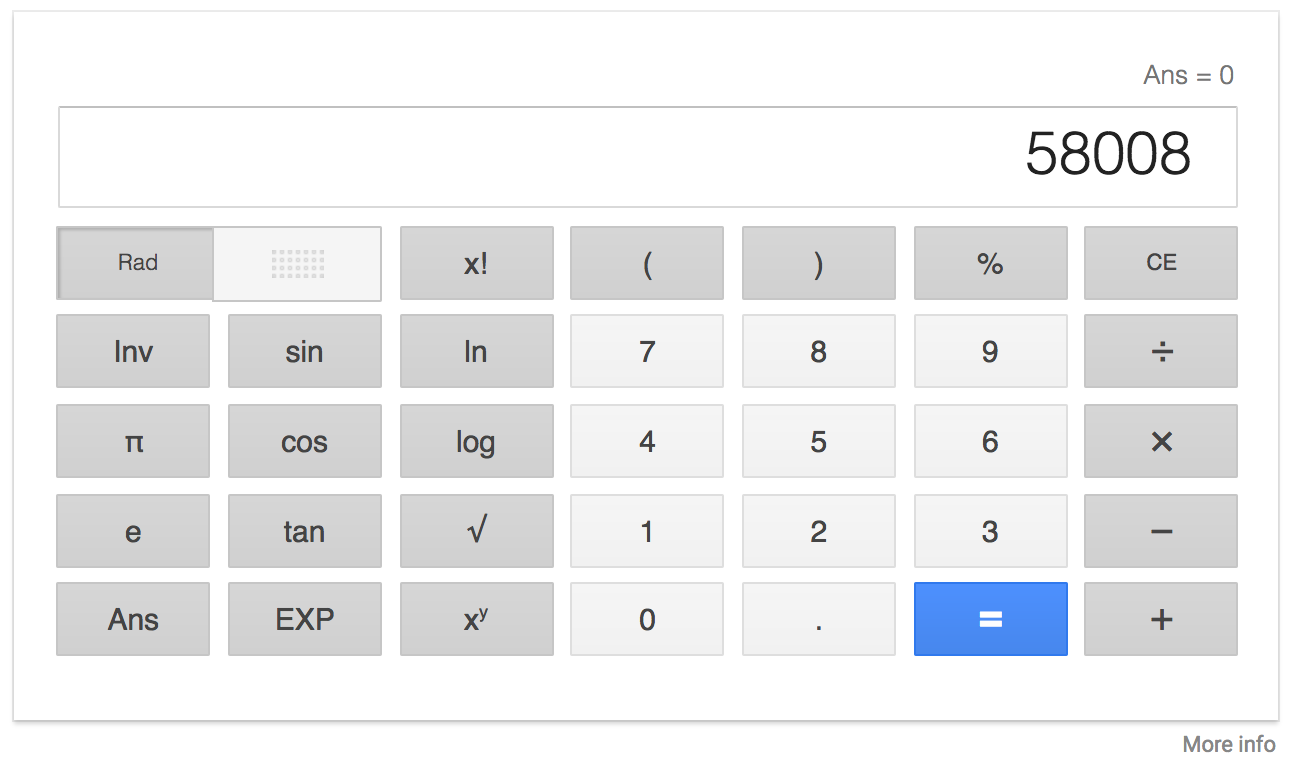Screen dimensions: 1292x762
Task: Select the Rad angle mode
Action: click(136, 263)
